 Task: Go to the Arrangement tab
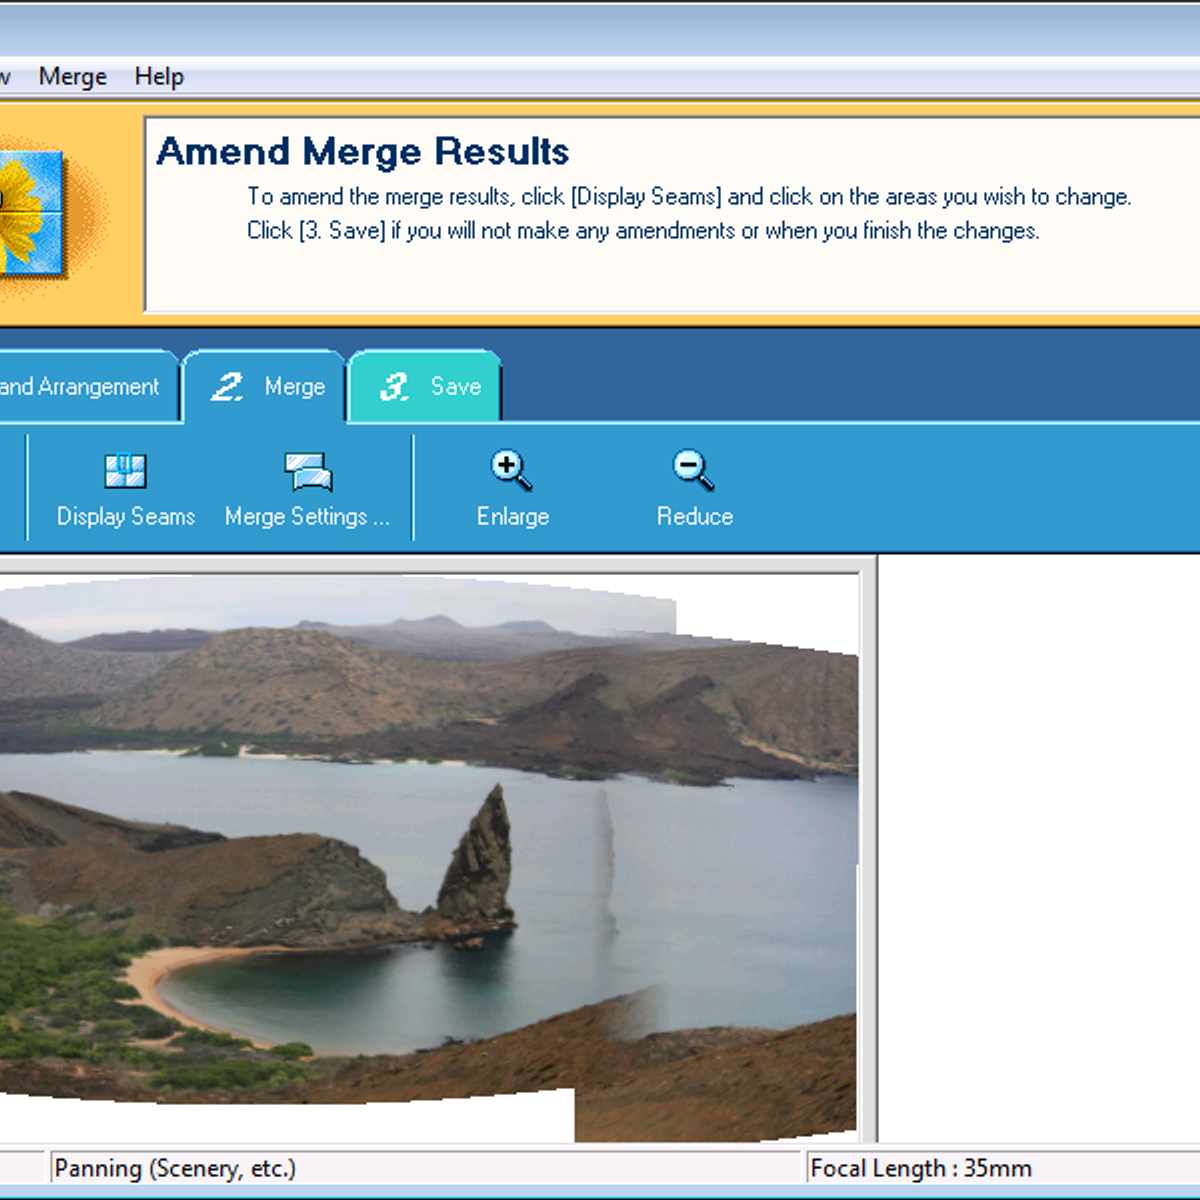(88, 387)
